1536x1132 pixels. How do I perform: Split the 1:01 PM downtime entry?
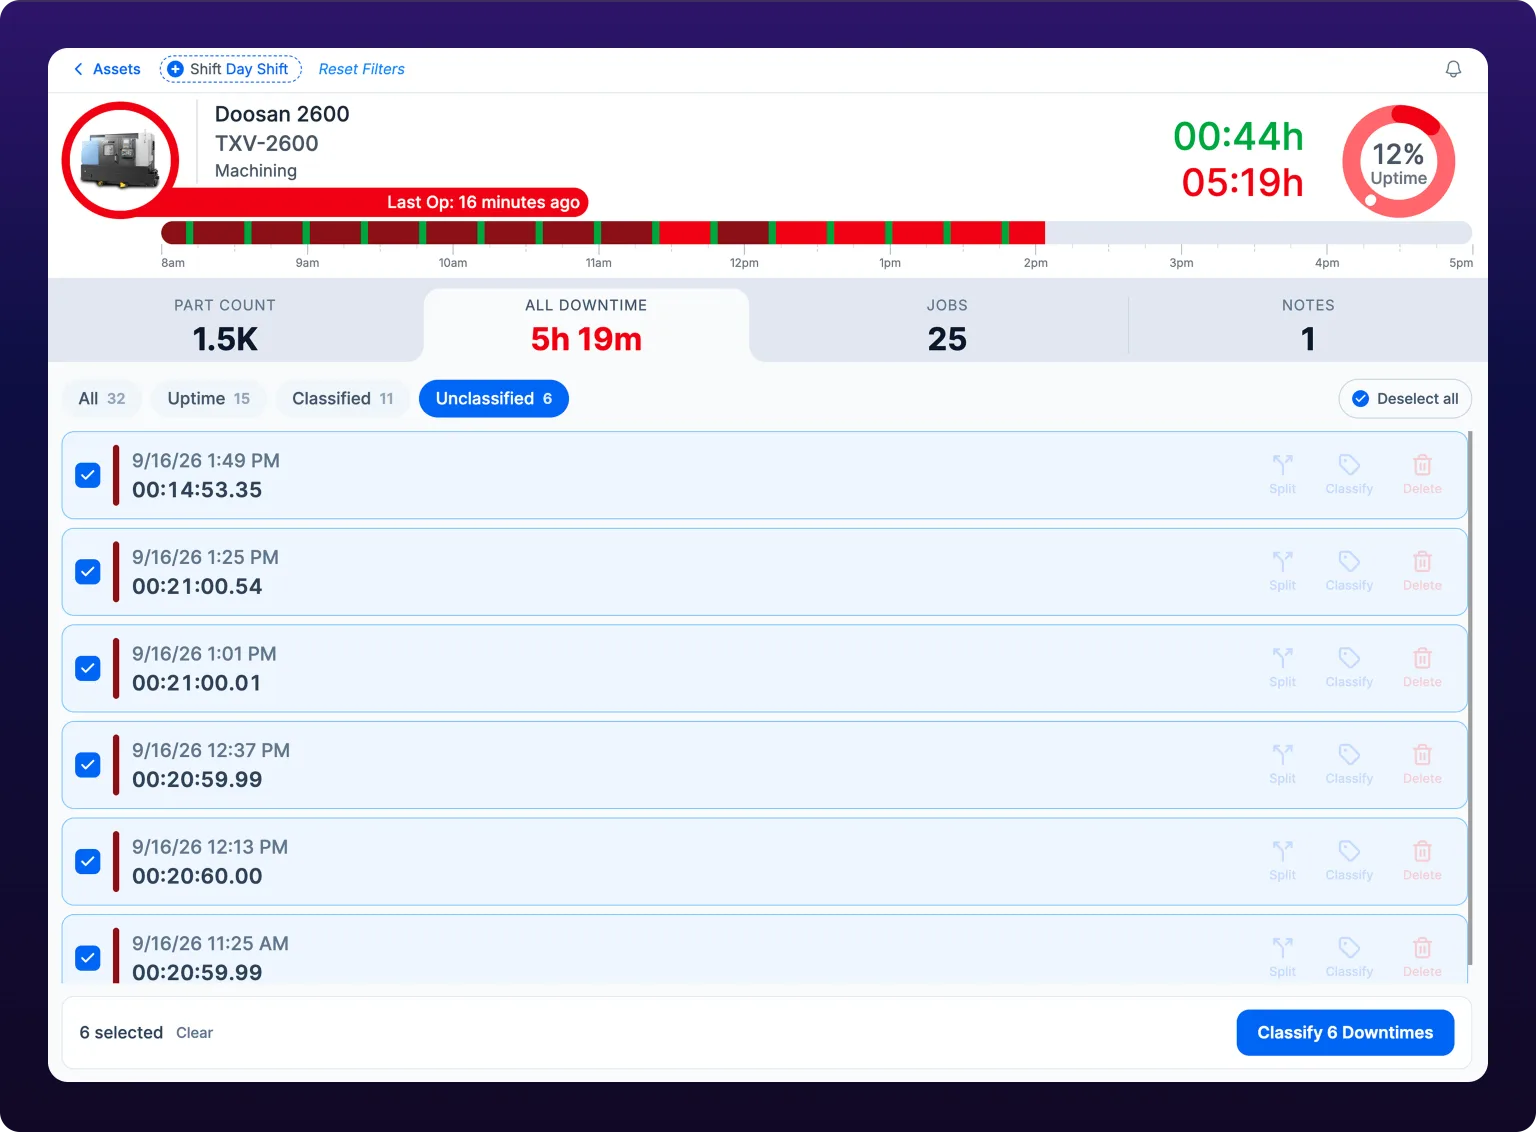pos(1282,668)
